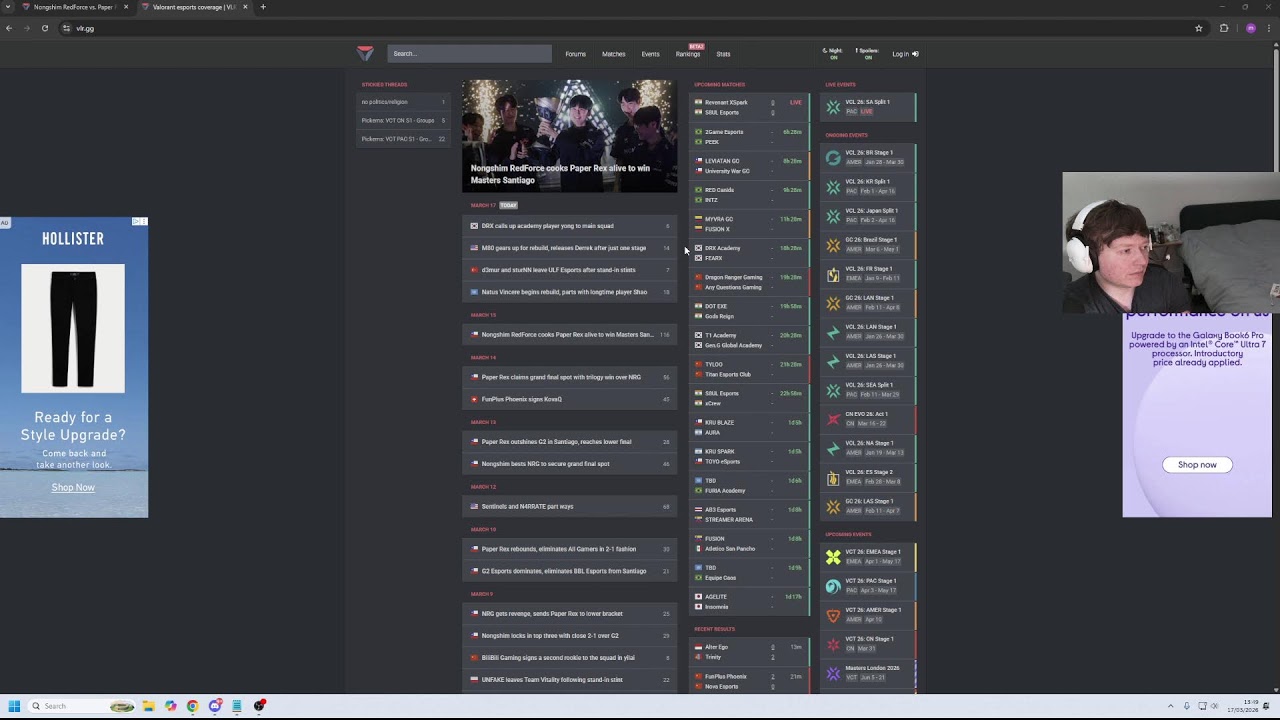Click the login arrow icon
1280x720 pixels.
tap(915, 54)
